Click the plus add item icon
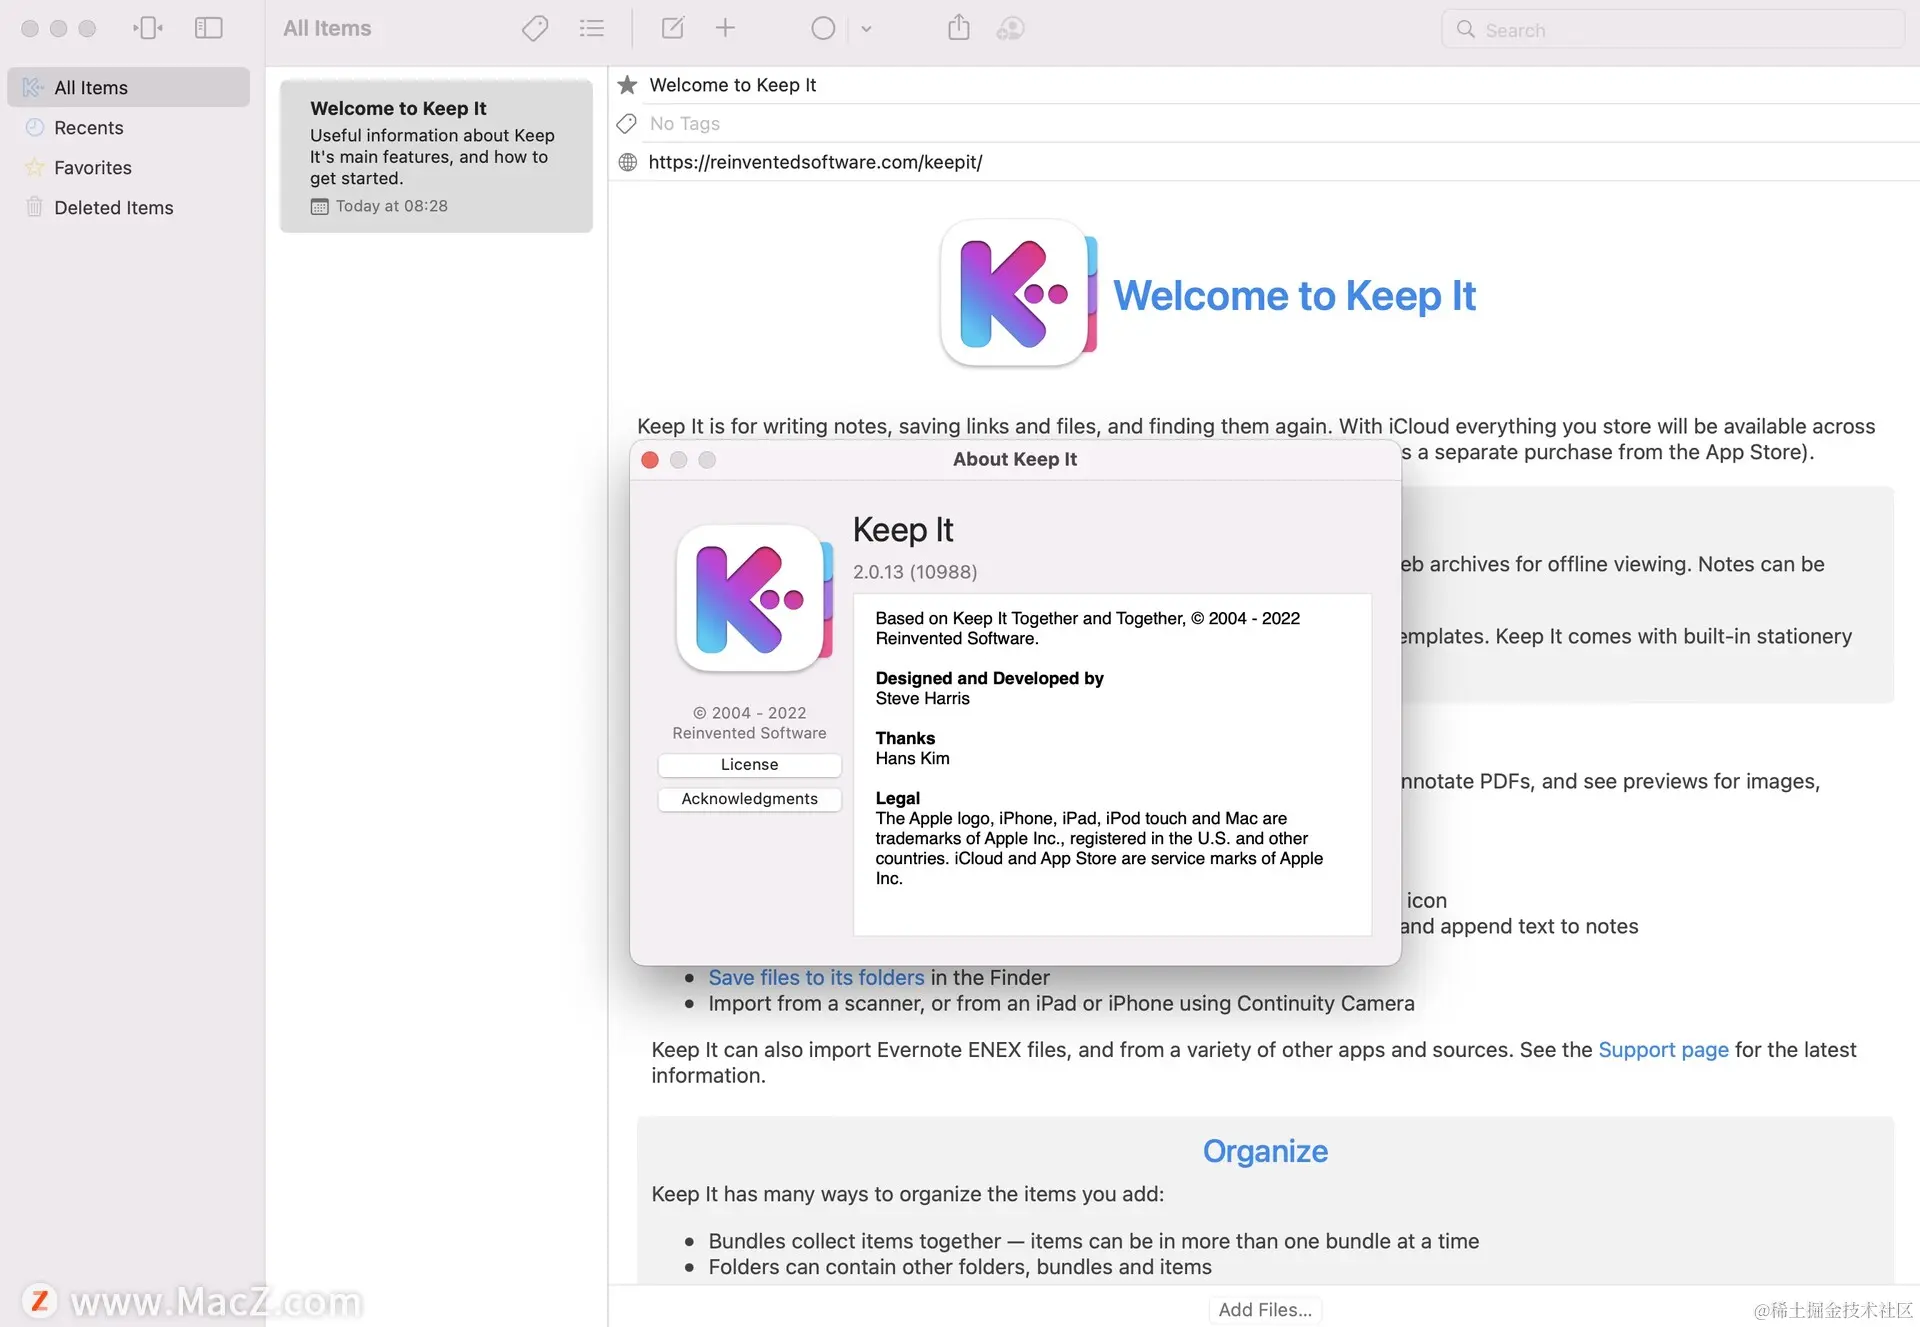Image resolution: width=1920 pixels, height=1327 pixels. 725,28
